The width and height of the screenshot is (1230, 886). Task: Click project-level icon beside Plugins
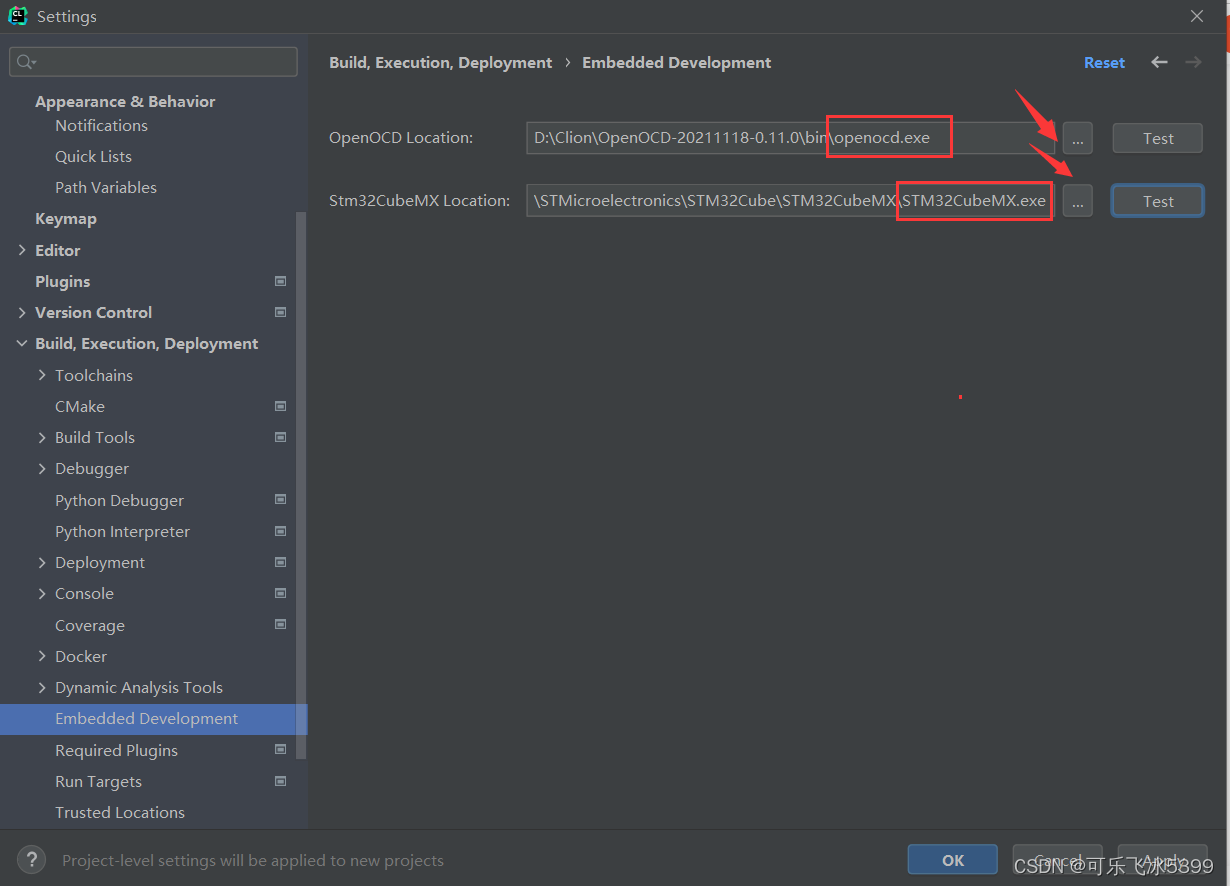point(280,281)
